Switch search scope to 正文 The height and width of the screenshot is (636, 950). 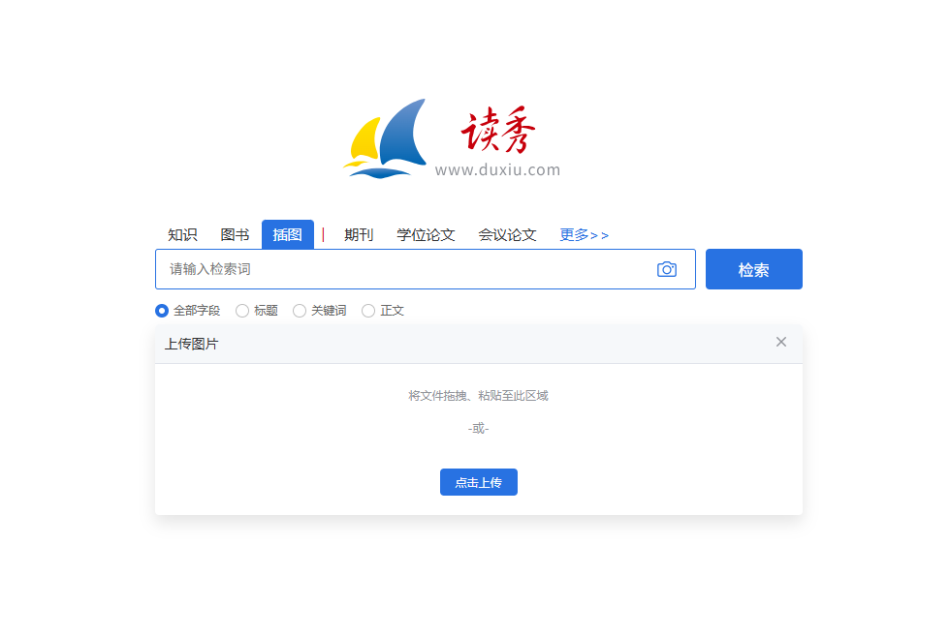(x=368, y=311)
